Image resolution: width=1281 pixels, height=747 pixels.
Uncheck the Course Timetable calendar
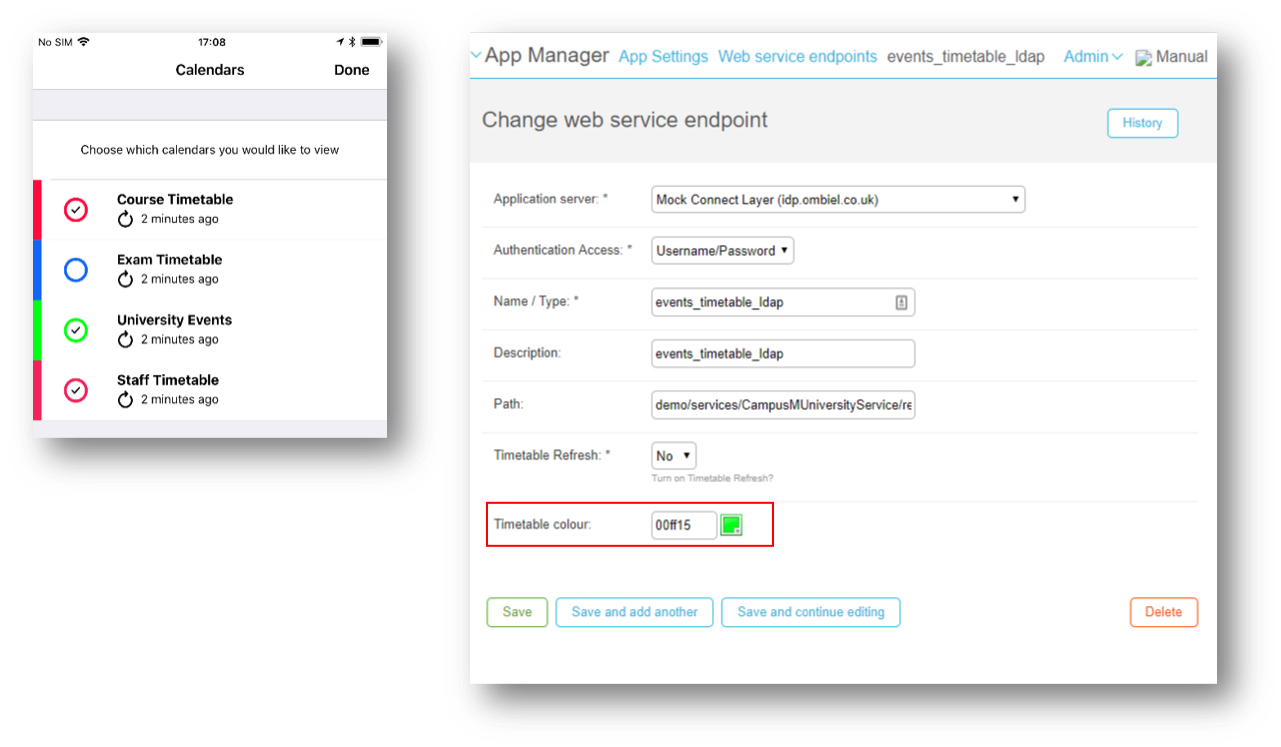coord(76,209)
